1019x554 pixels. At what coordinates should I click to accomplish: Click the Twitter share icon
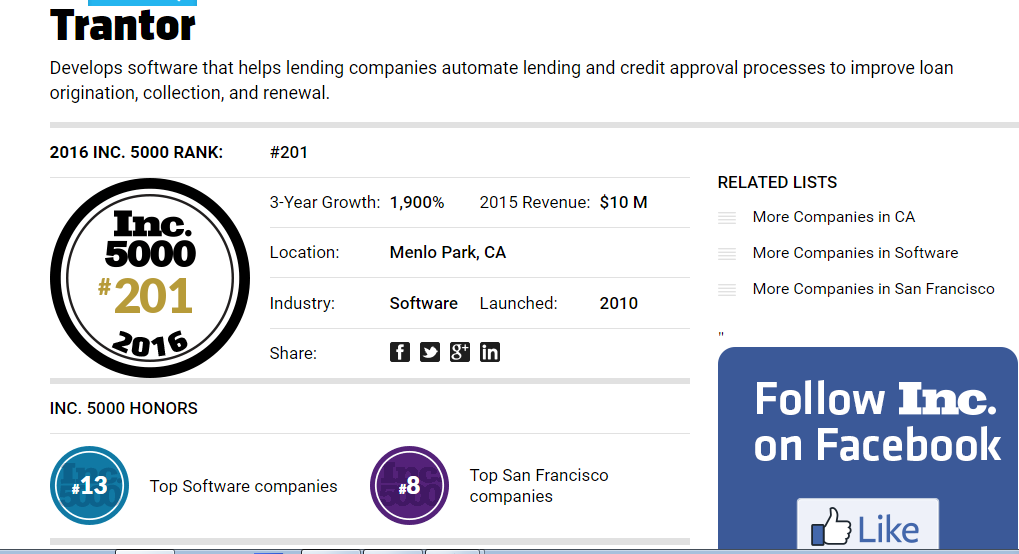pos(430,352)
